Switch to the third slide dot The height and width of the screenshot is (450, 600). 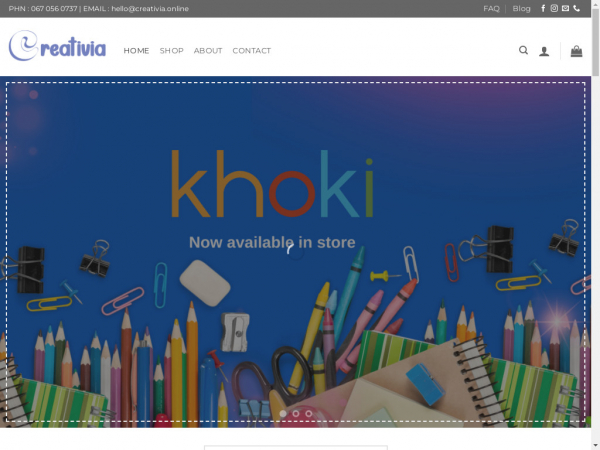click(309, 414)
